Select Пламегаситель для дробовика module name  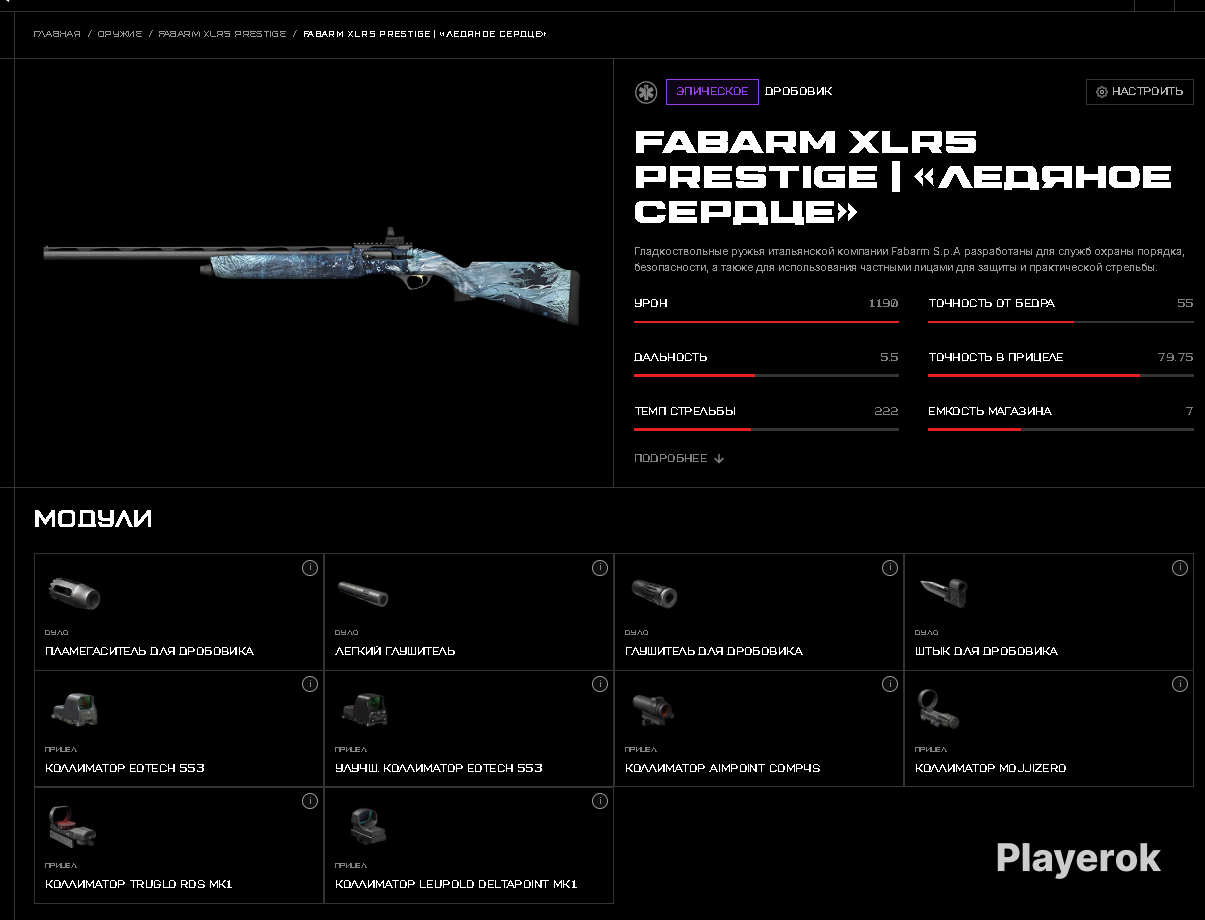149,651
